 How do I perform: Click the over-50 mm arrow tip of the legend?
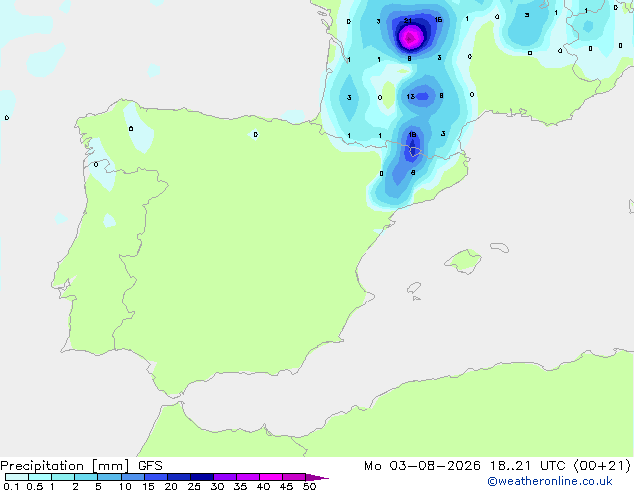tap(317, 477)
